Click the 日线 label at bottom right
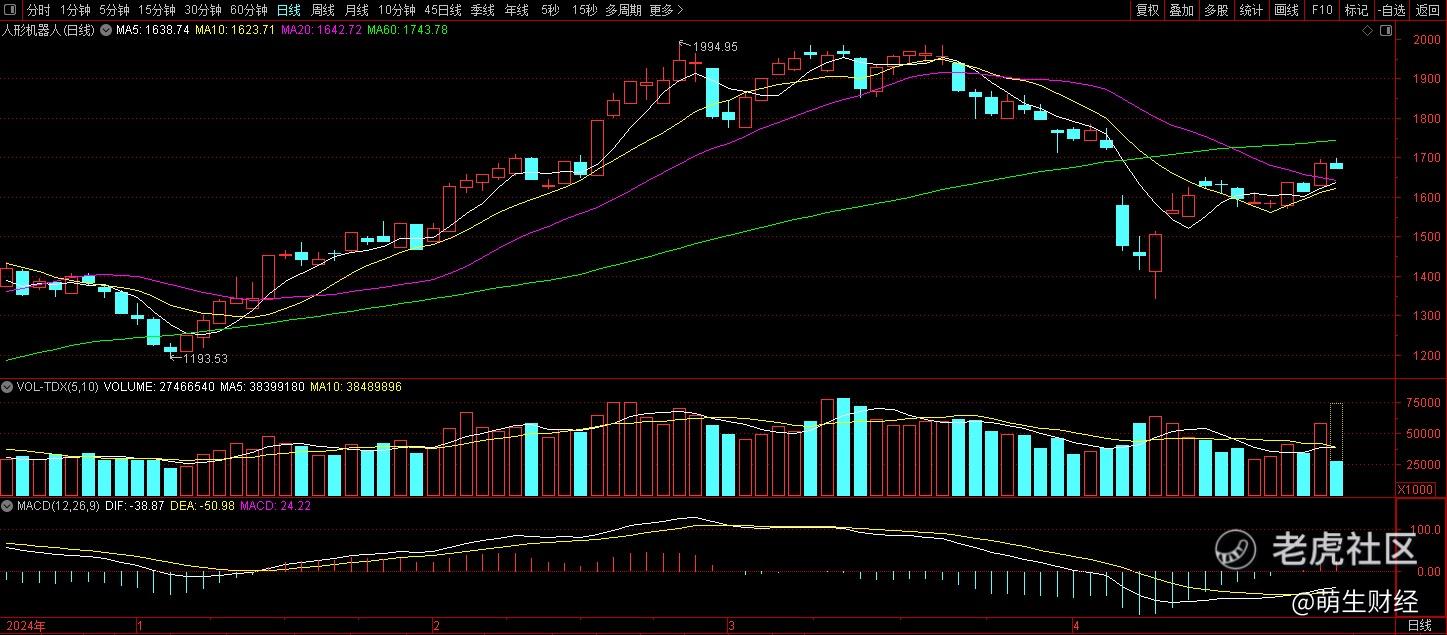The image size is (1447, 635). point(1419,626)
